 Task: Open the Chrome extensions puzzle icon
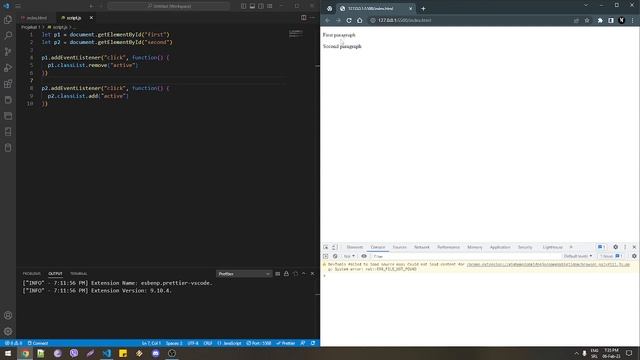click(x=600, y=20)
